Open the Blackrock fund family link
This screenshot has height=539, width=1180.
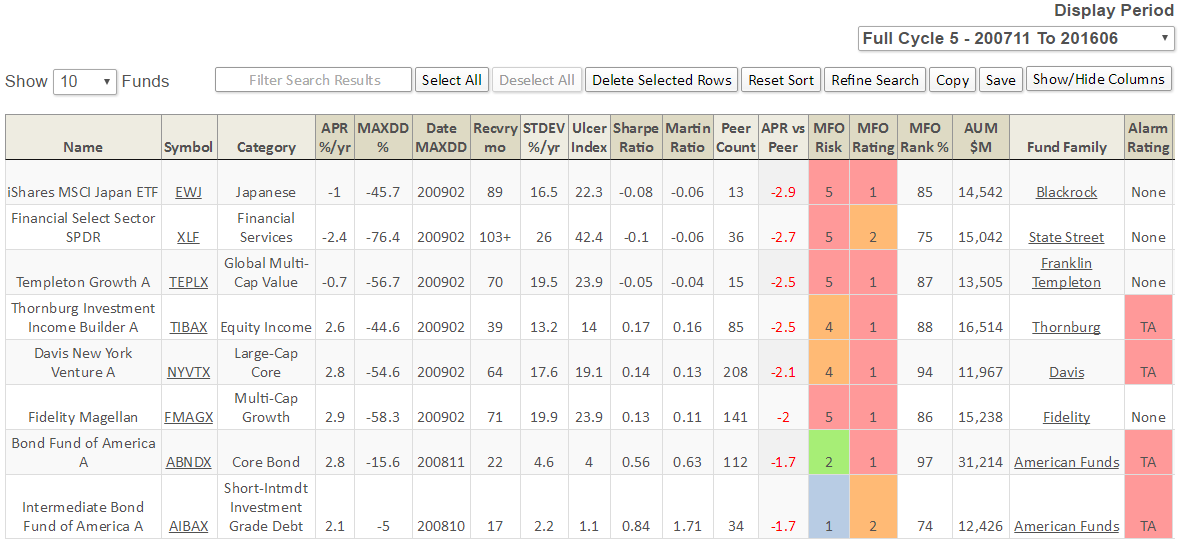coord(1066,192)
